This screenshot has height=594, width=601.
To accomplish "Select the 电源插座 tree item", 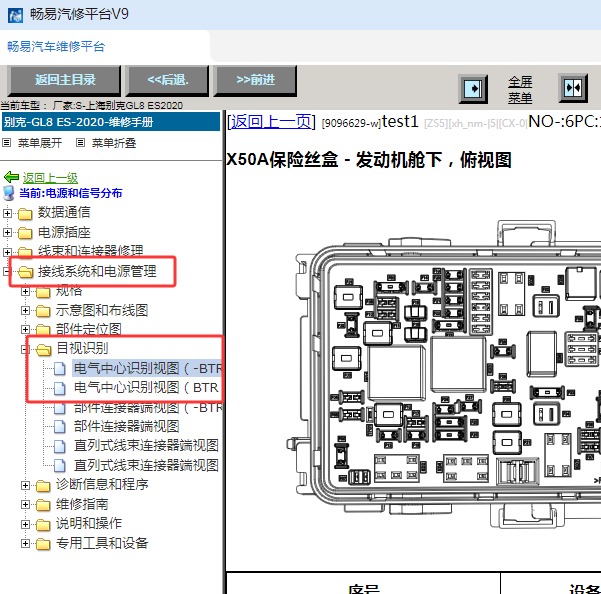I will tap(64, 232).
